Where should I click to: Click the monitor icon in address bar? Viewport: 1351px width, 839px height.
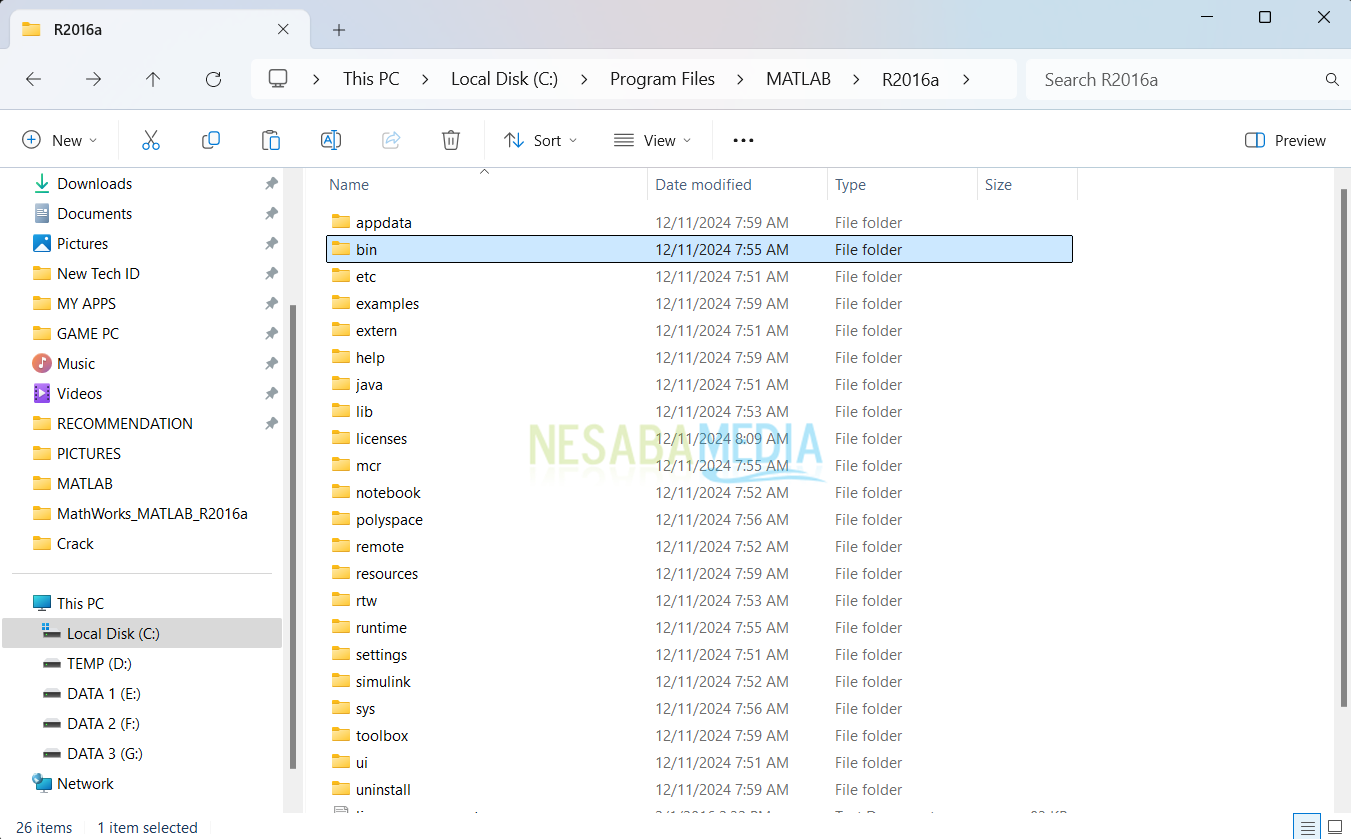click(278, 79)
